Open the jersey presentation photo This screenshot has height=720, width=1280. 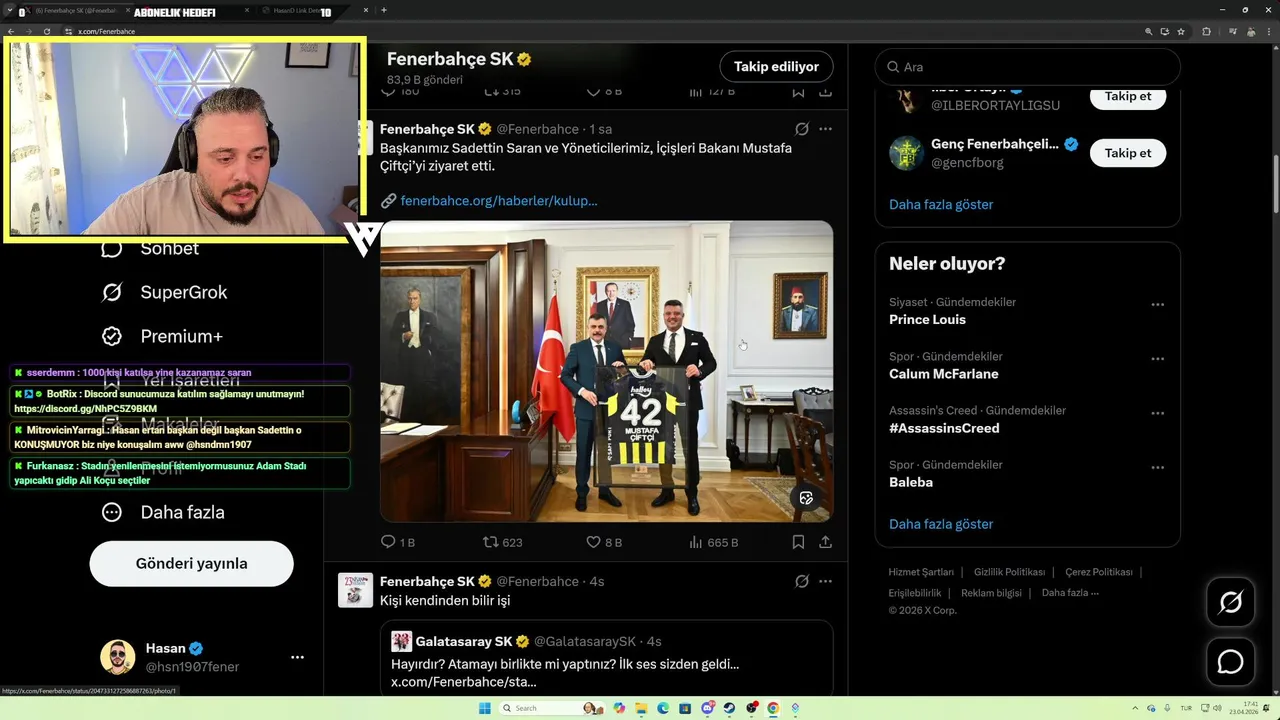(x=606, y=371)
